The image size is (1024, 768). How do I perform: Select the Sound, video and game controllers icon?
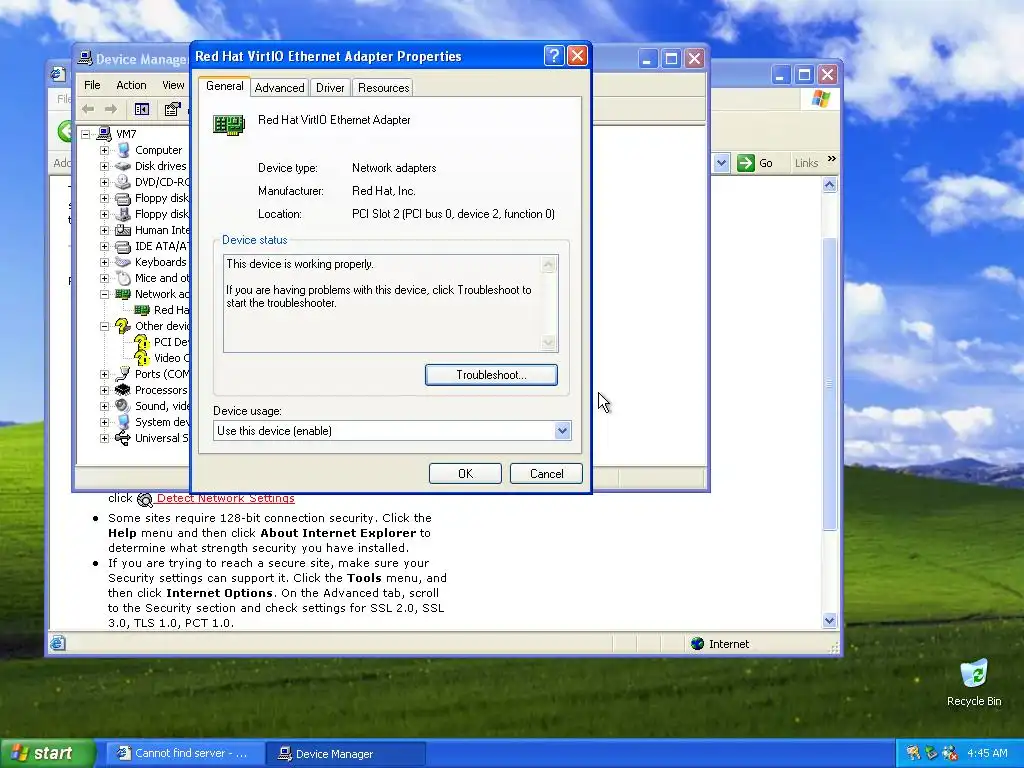pyautogui.click(x=123, y=406)
